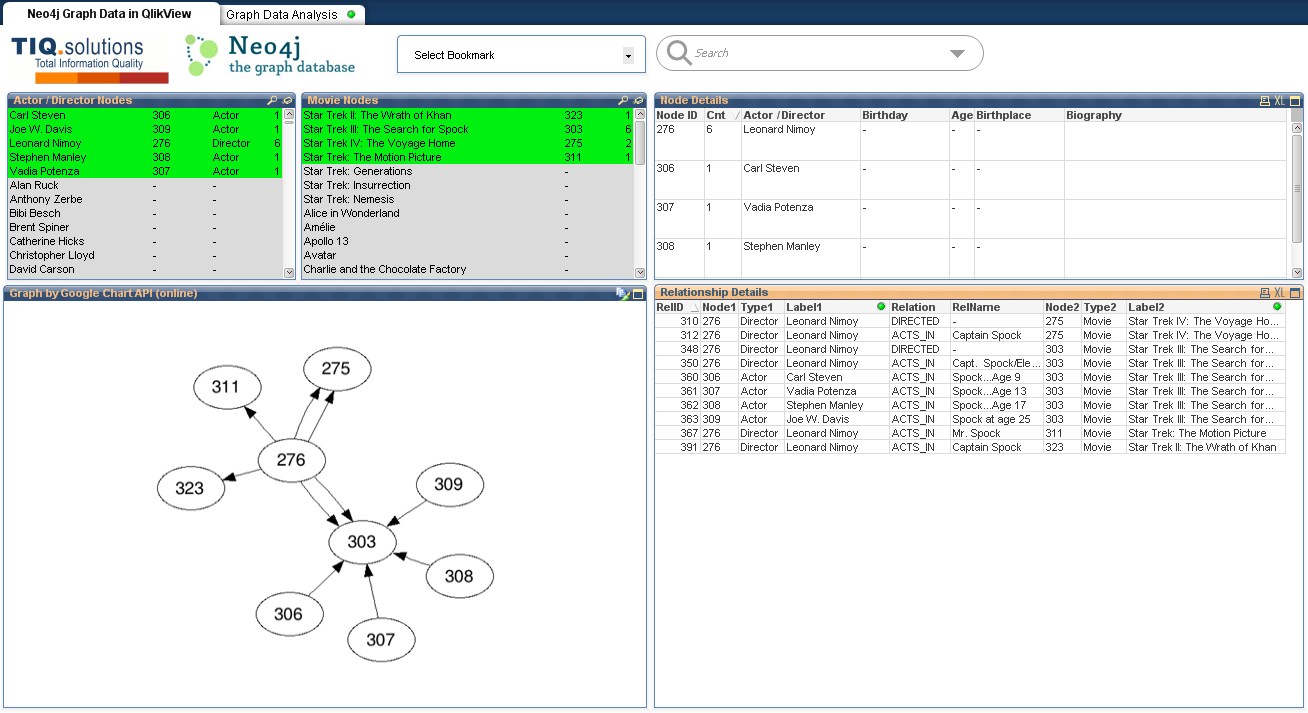Print the Relationship Details table

click(1264, 293)
